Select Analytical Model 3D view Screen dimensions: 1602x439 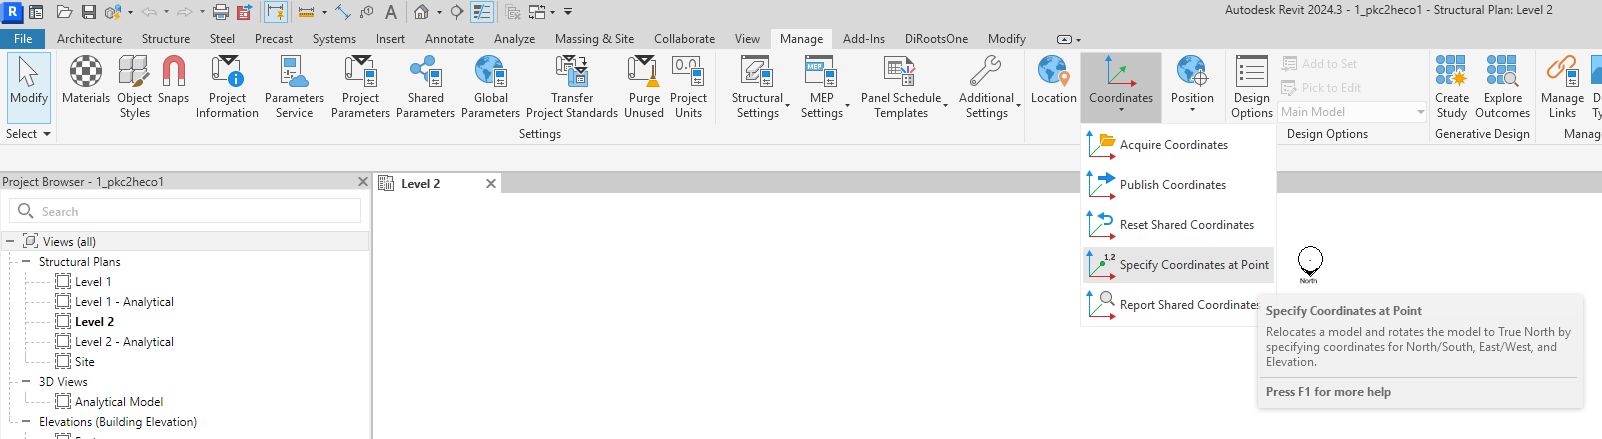coord(118,401)
